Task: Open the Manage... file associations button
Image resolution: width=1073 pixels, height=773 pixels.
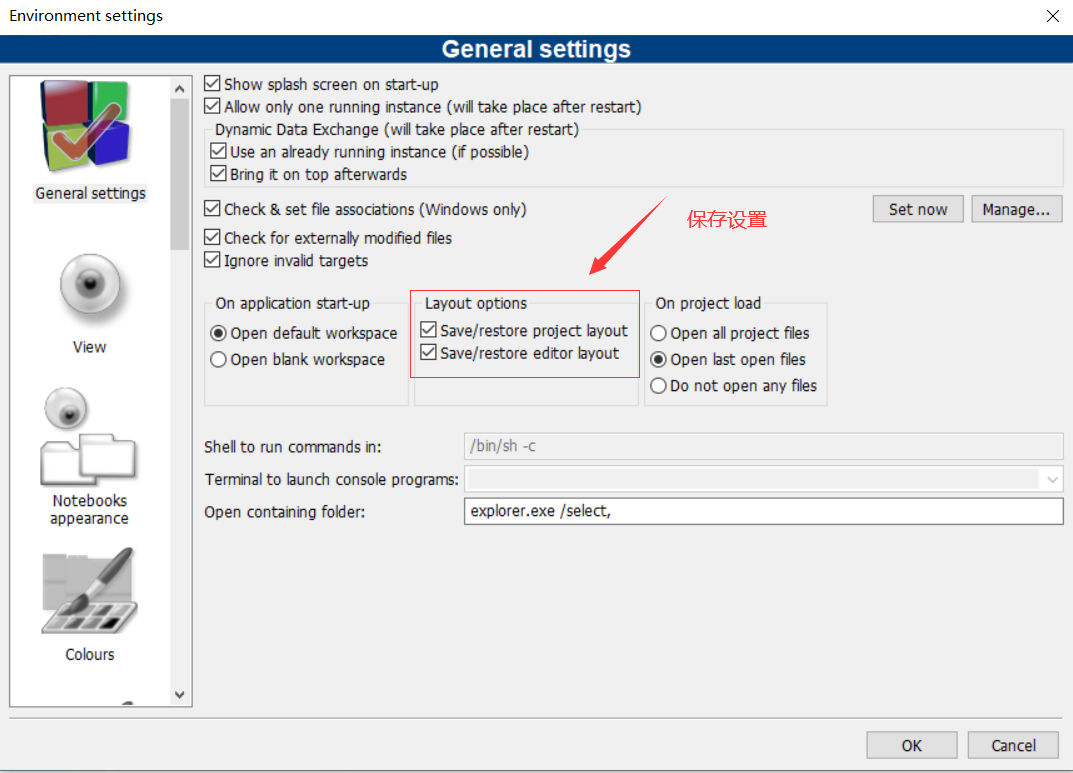Action: coord(1016,209)
